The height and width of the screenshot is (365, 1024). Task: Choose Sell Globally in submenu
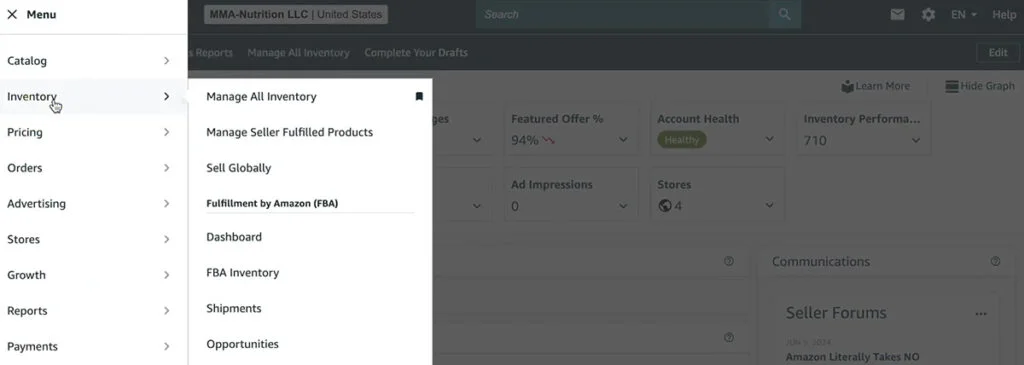point(238,168)
